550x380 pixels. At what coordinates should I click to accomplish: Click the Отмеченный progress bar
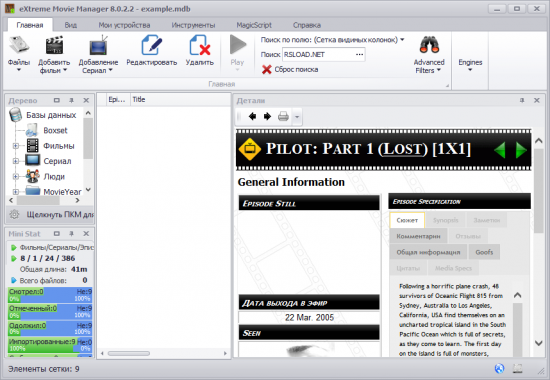(x=50, y=312)
